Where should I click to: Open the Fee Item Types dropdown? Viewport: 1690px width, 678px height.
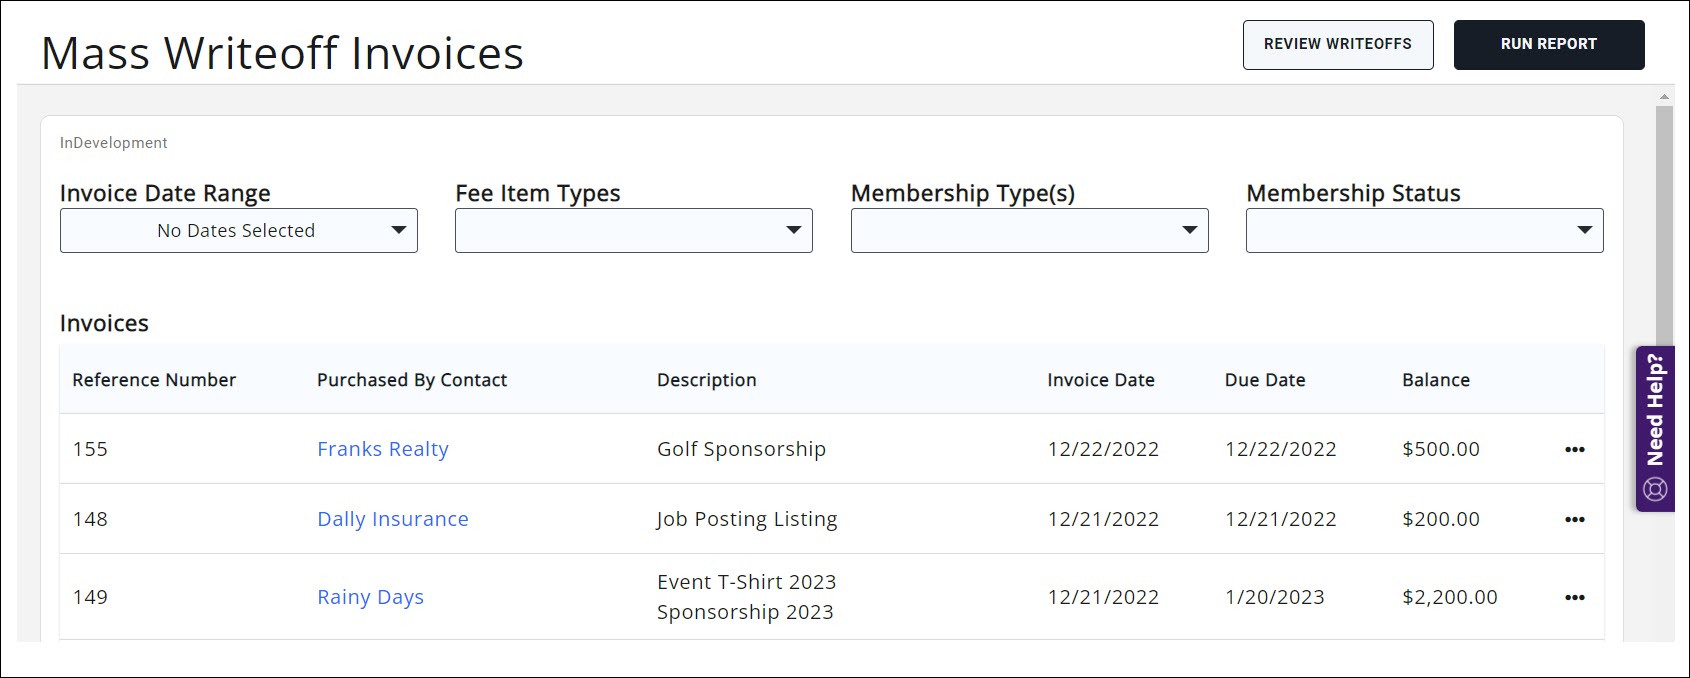coord(633,231)
